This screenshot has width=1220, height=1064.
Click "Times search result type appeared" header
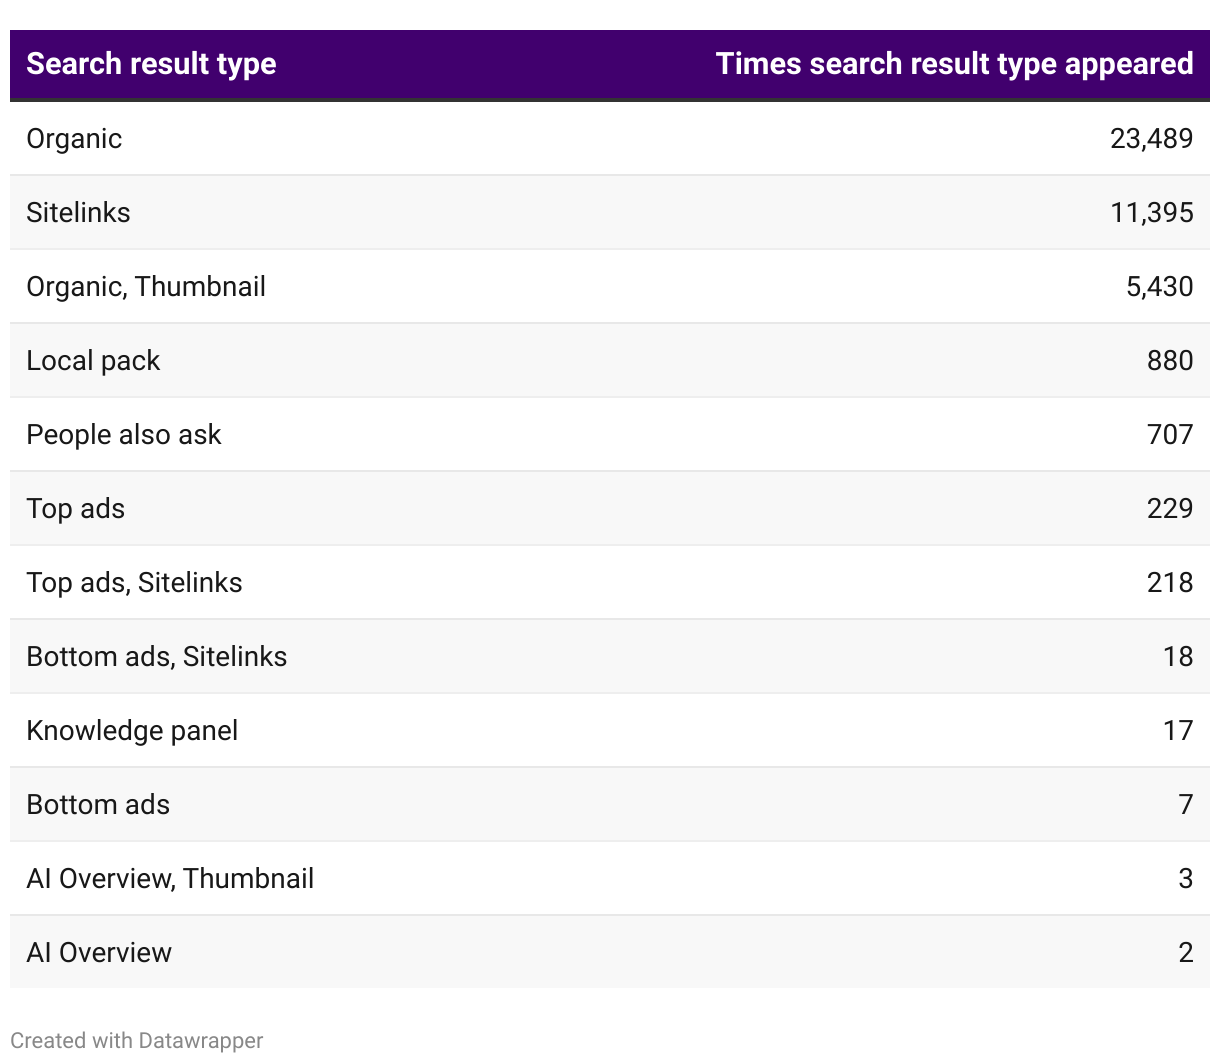point(954,64)
